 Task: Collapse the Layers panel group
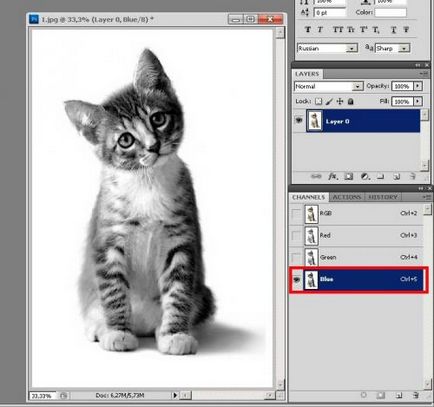(x=418, y=65)
